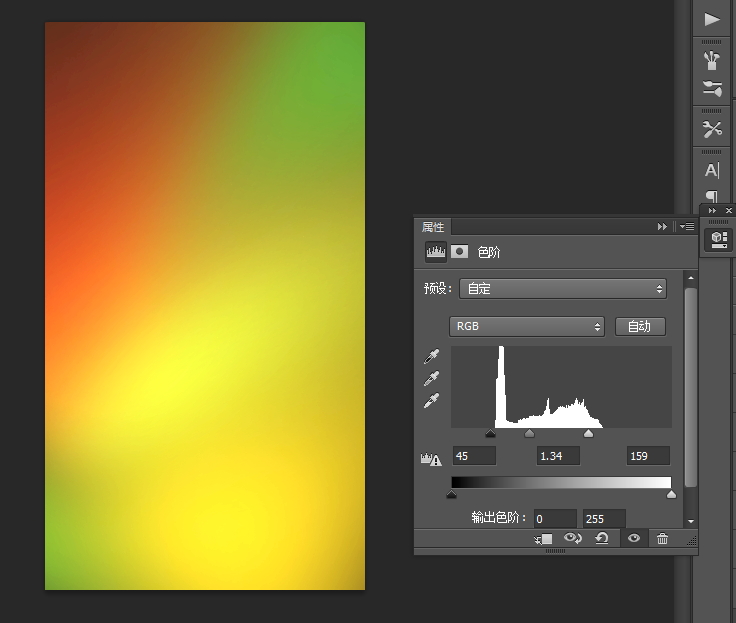
Task: Collapse Properties panel with double arrows
Action: [x=662, y=227]
